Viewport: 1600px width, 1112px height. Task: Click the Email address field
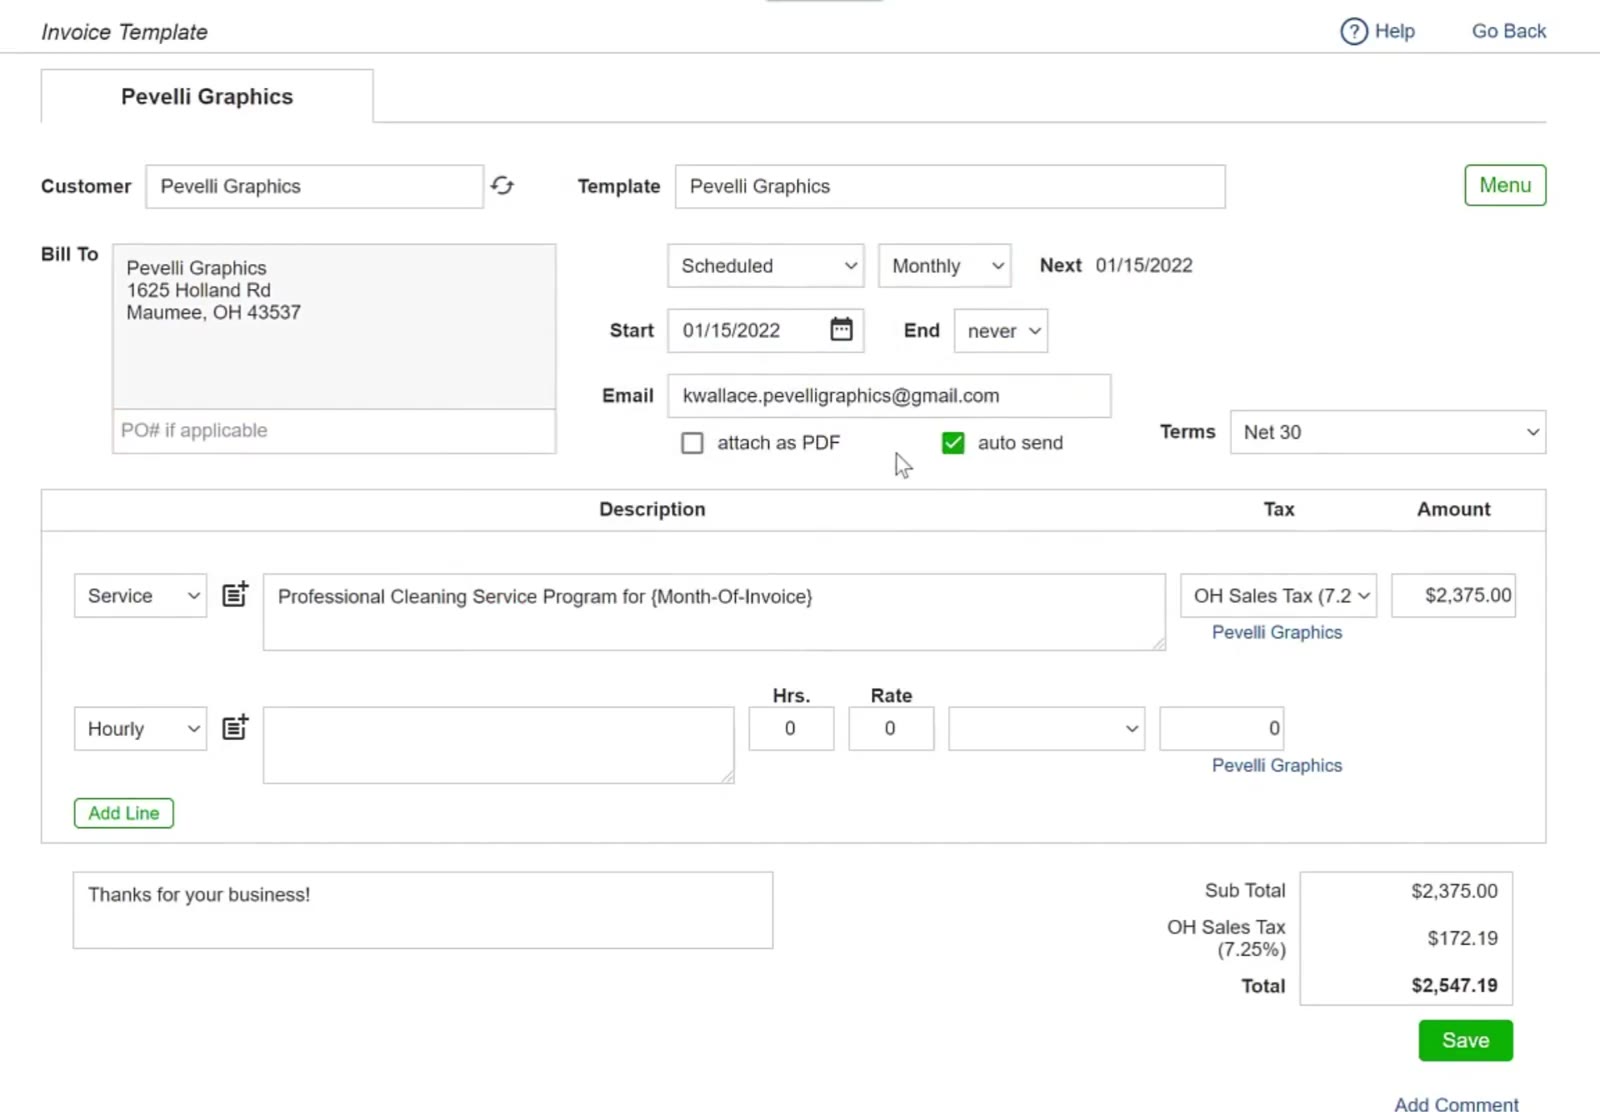point(889,396)
